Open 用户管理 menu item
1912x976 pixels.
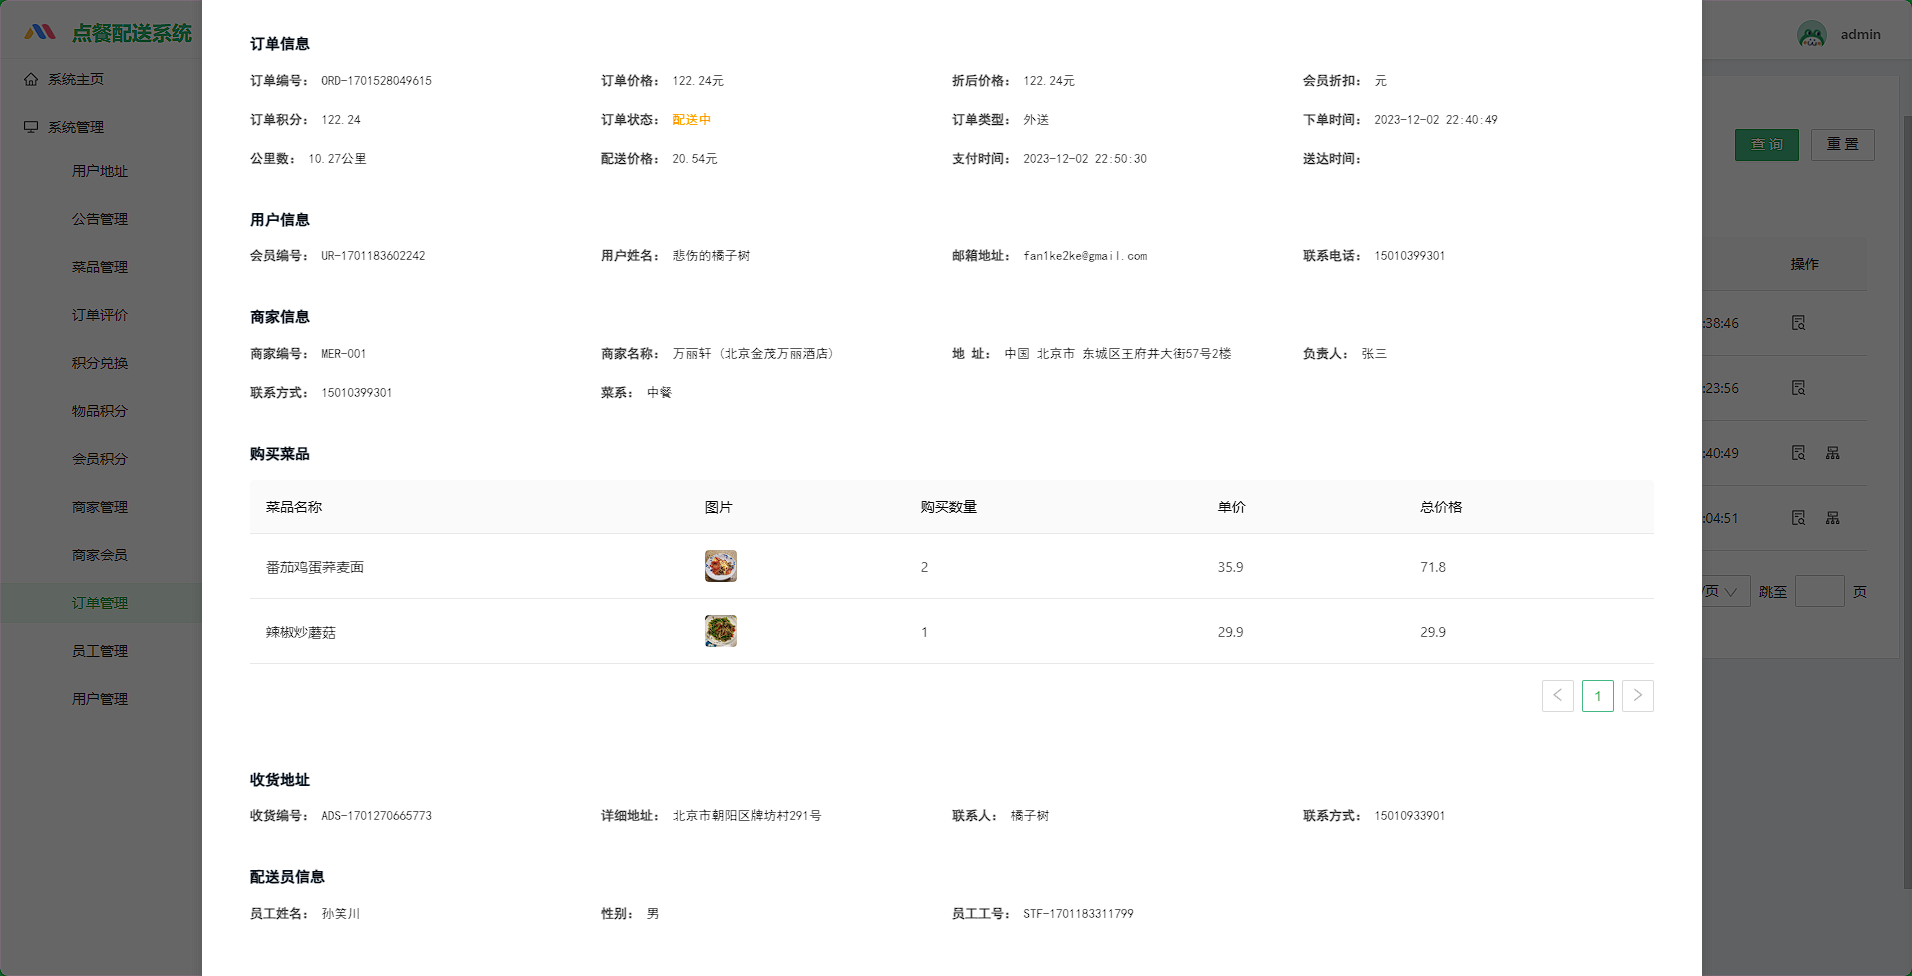pos(101,699)
